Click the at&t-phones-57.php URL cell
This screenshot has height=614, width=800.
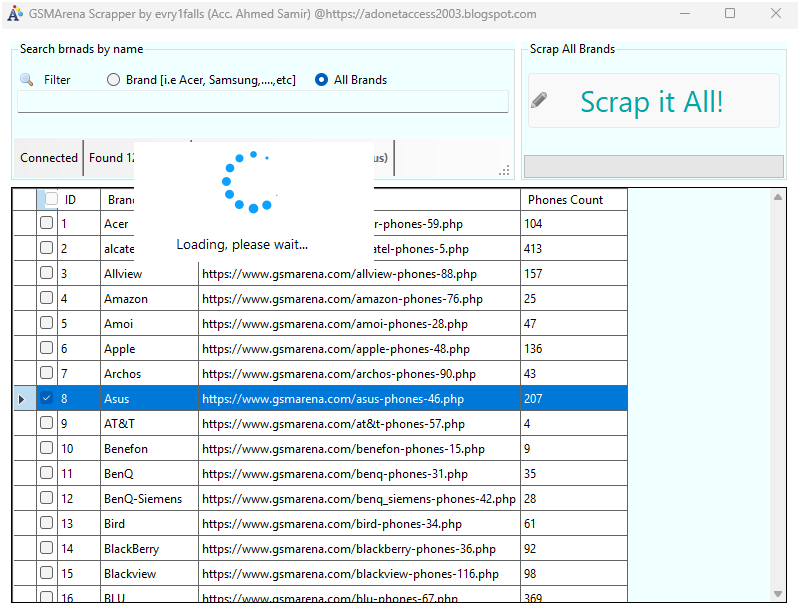tap(359, 424)
